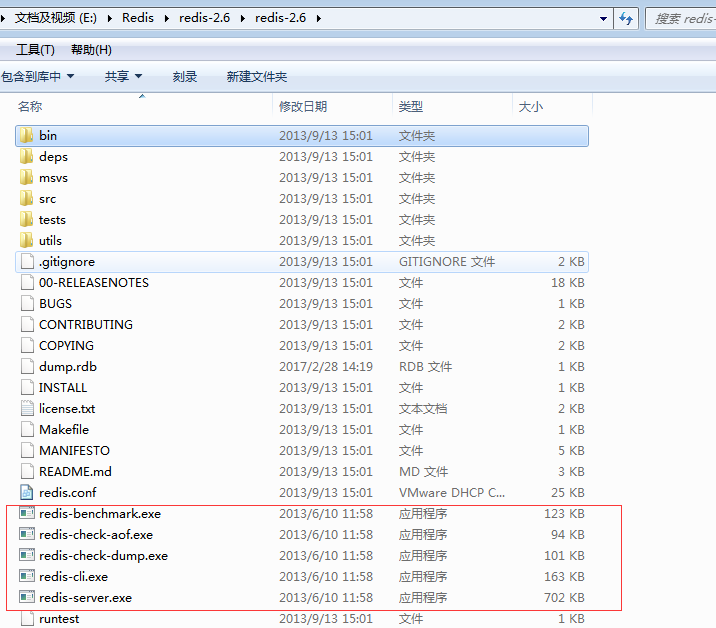Click the MANIFESTO file icon
This screenshot has width=716, height=628.
(27, 450)
